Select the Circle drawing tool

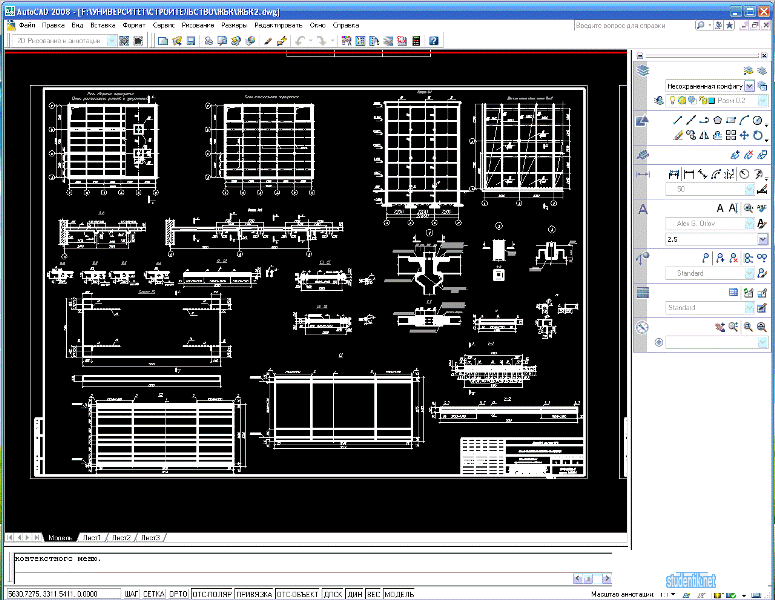click(x=757, y=120)
